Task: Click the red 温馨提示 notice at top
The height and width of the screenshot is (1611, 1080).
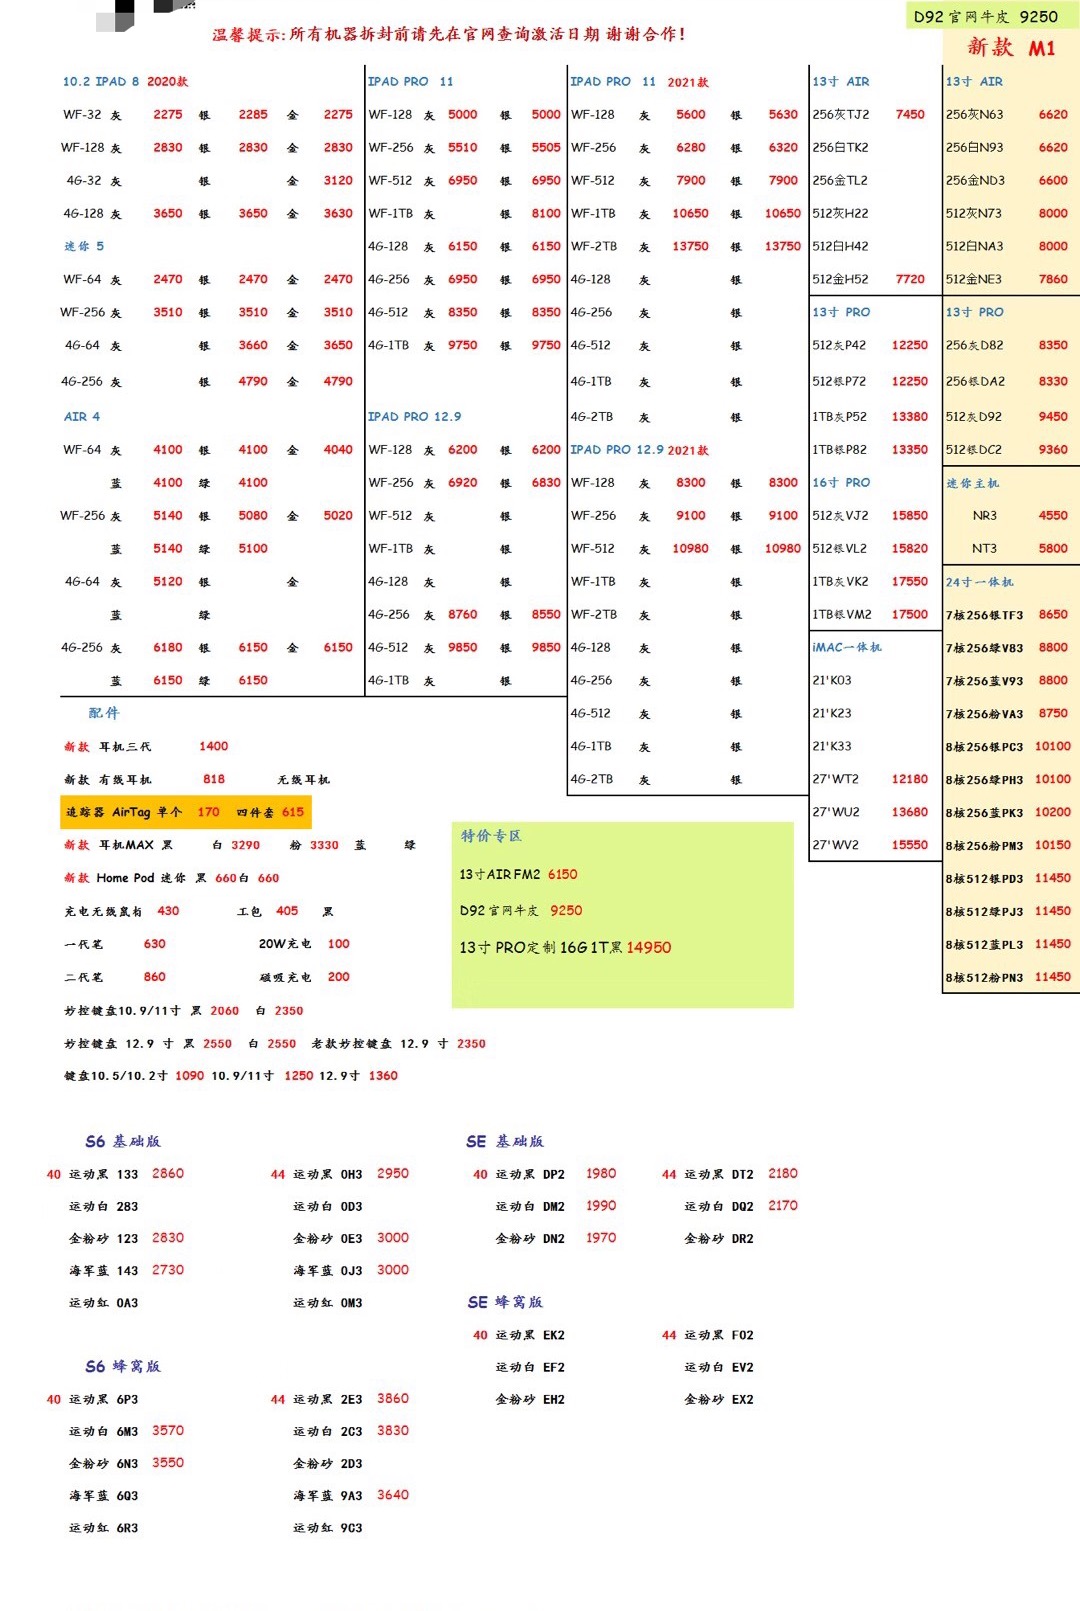Action: tap(449, 34)
